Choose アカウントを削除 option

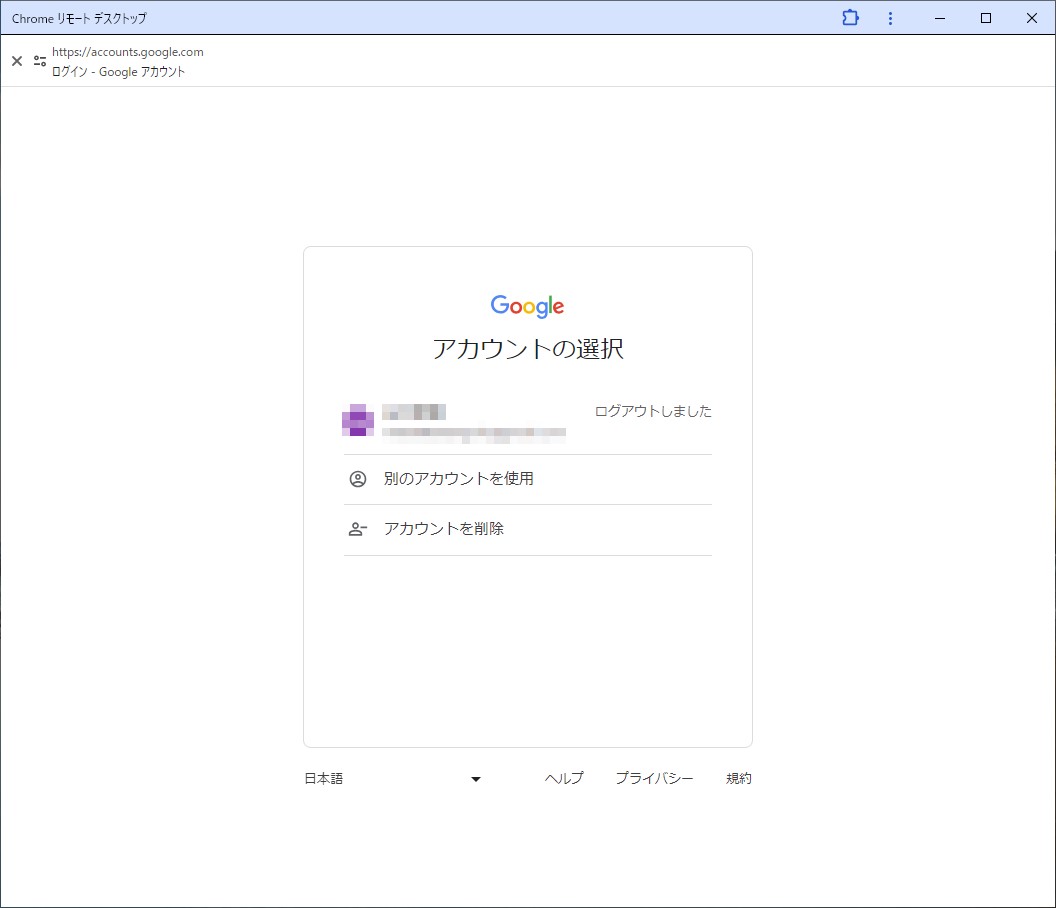[527, 529]
